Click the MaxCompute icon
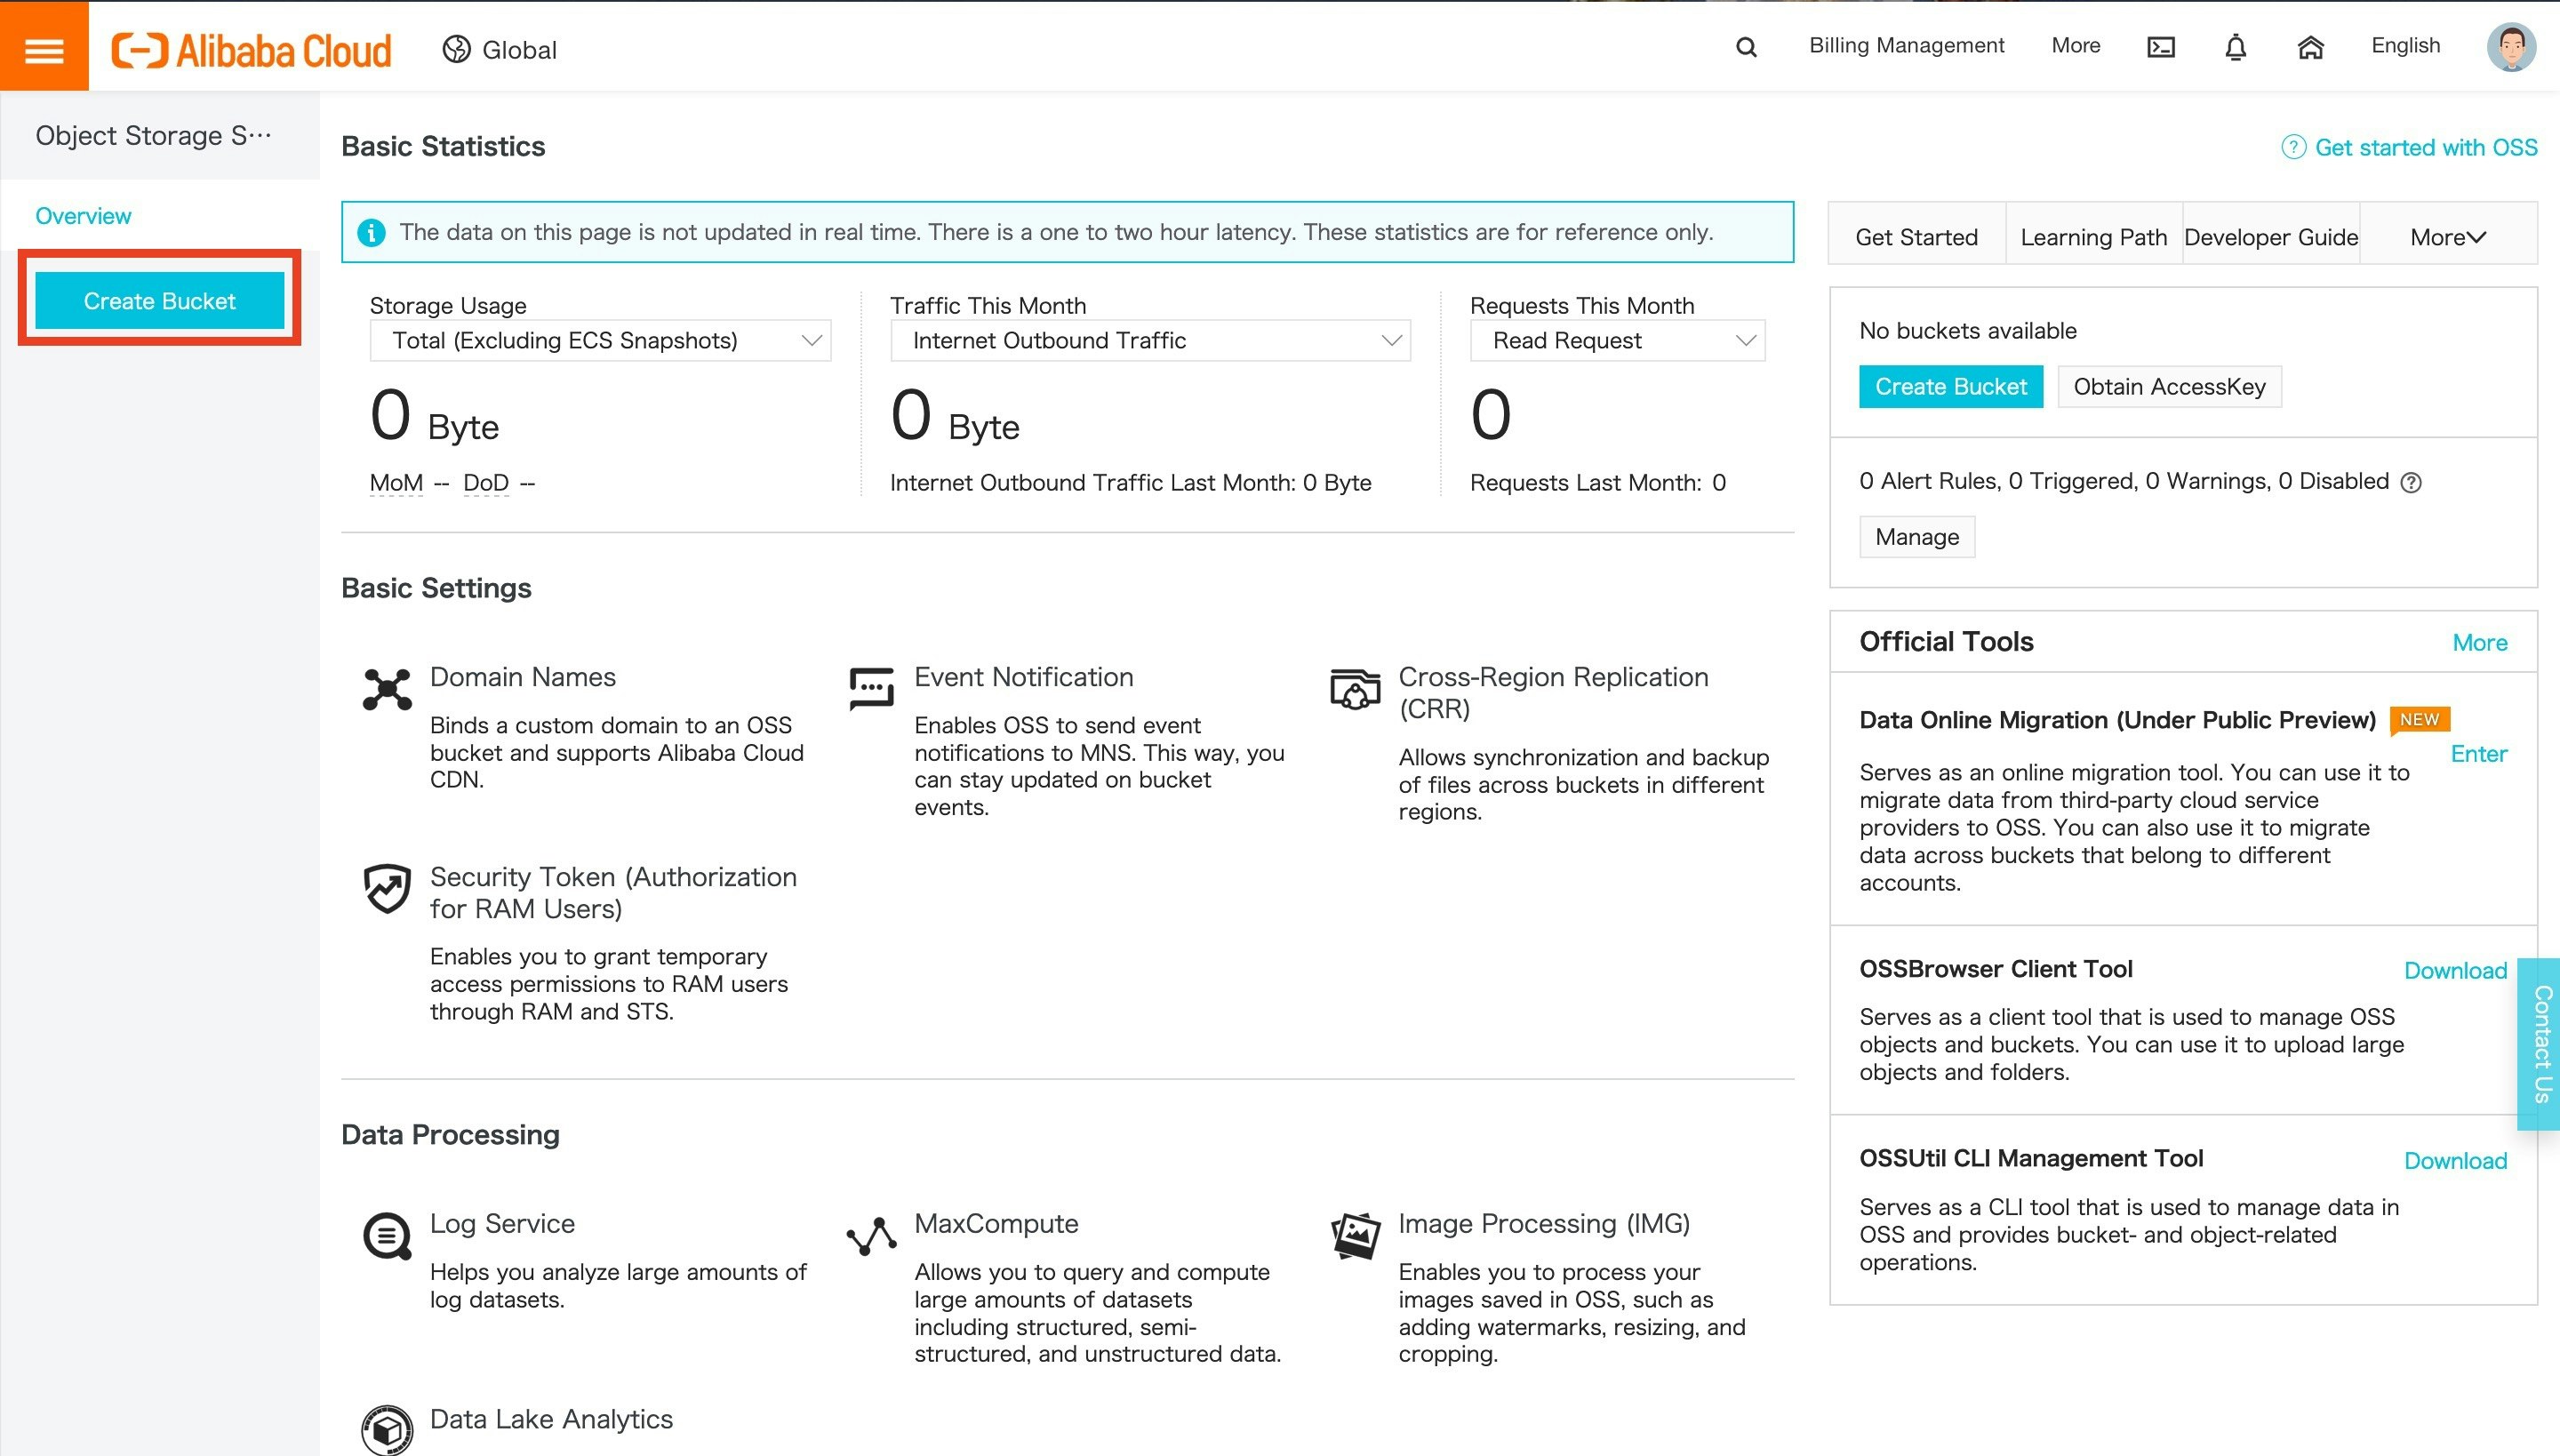 871,1236
